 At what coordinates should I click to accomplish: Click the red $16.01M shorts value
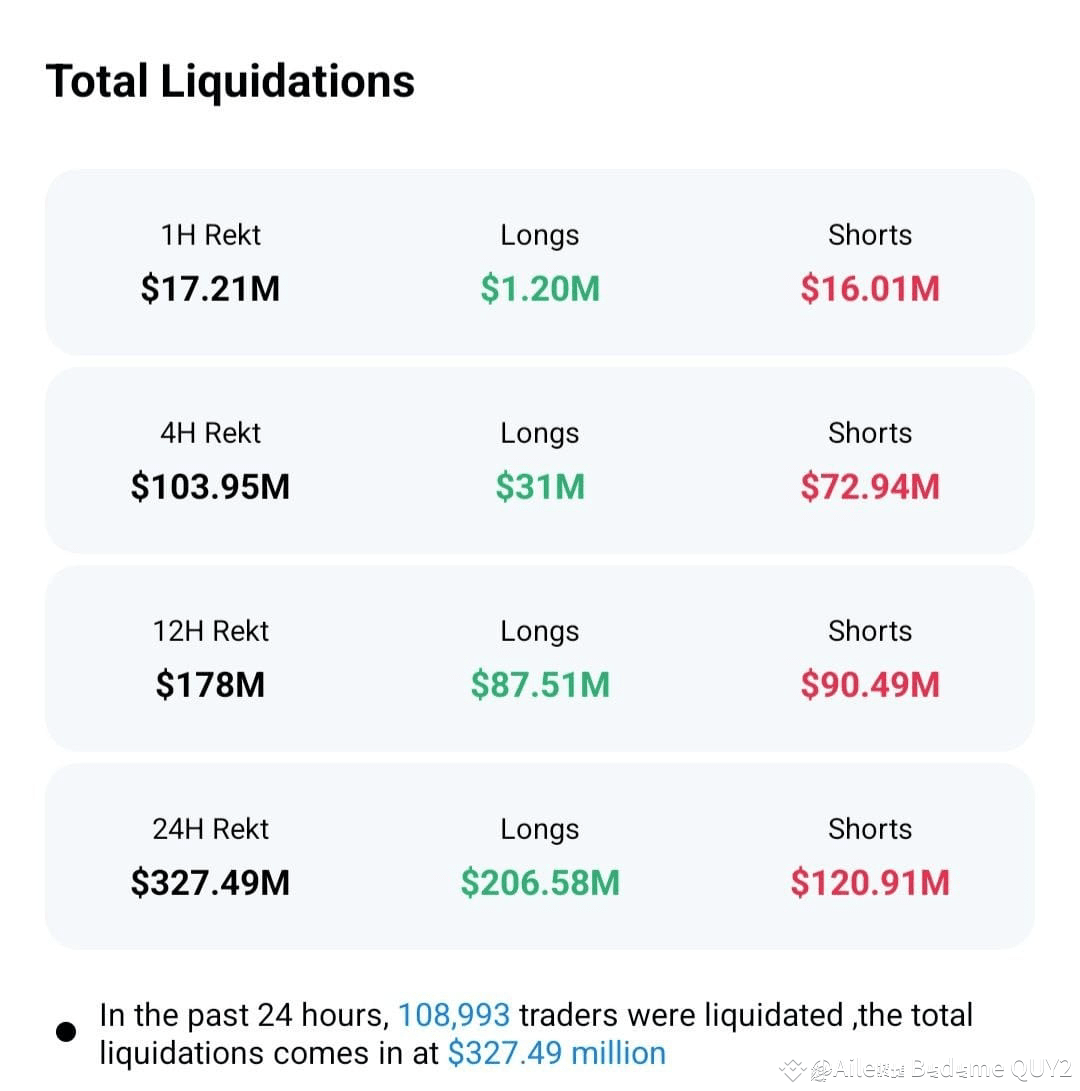point(870,289)
